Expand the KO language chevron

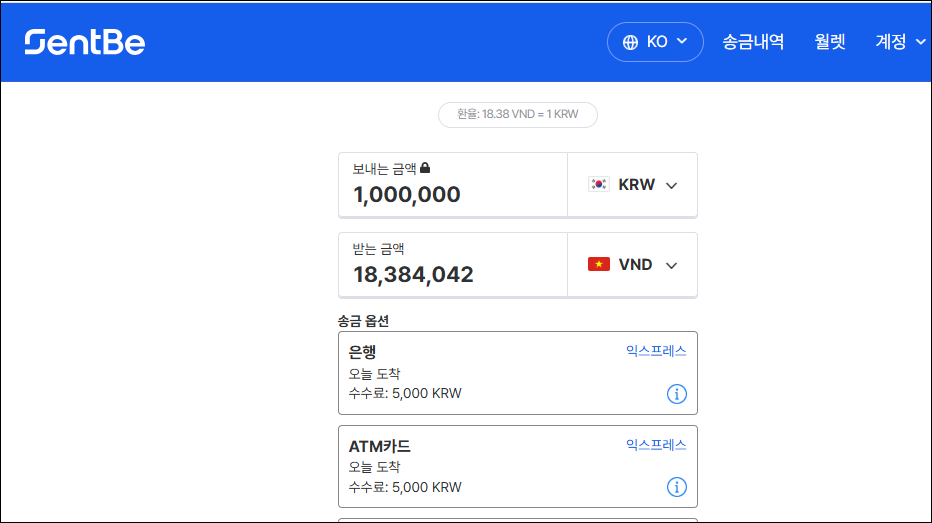tap(682, 42)
